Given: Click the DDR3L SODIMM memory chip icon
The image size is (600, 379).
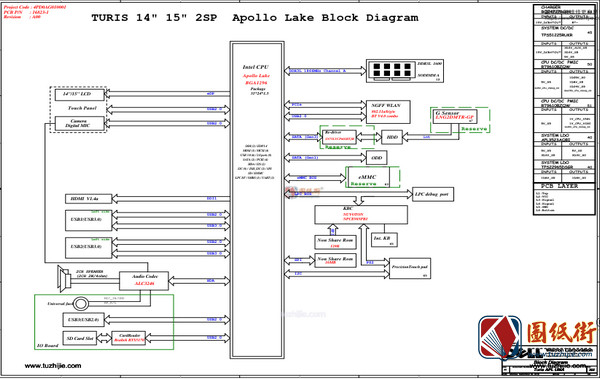Looking at the screenshot, I should pyautogui.click(x=391, y=71).
